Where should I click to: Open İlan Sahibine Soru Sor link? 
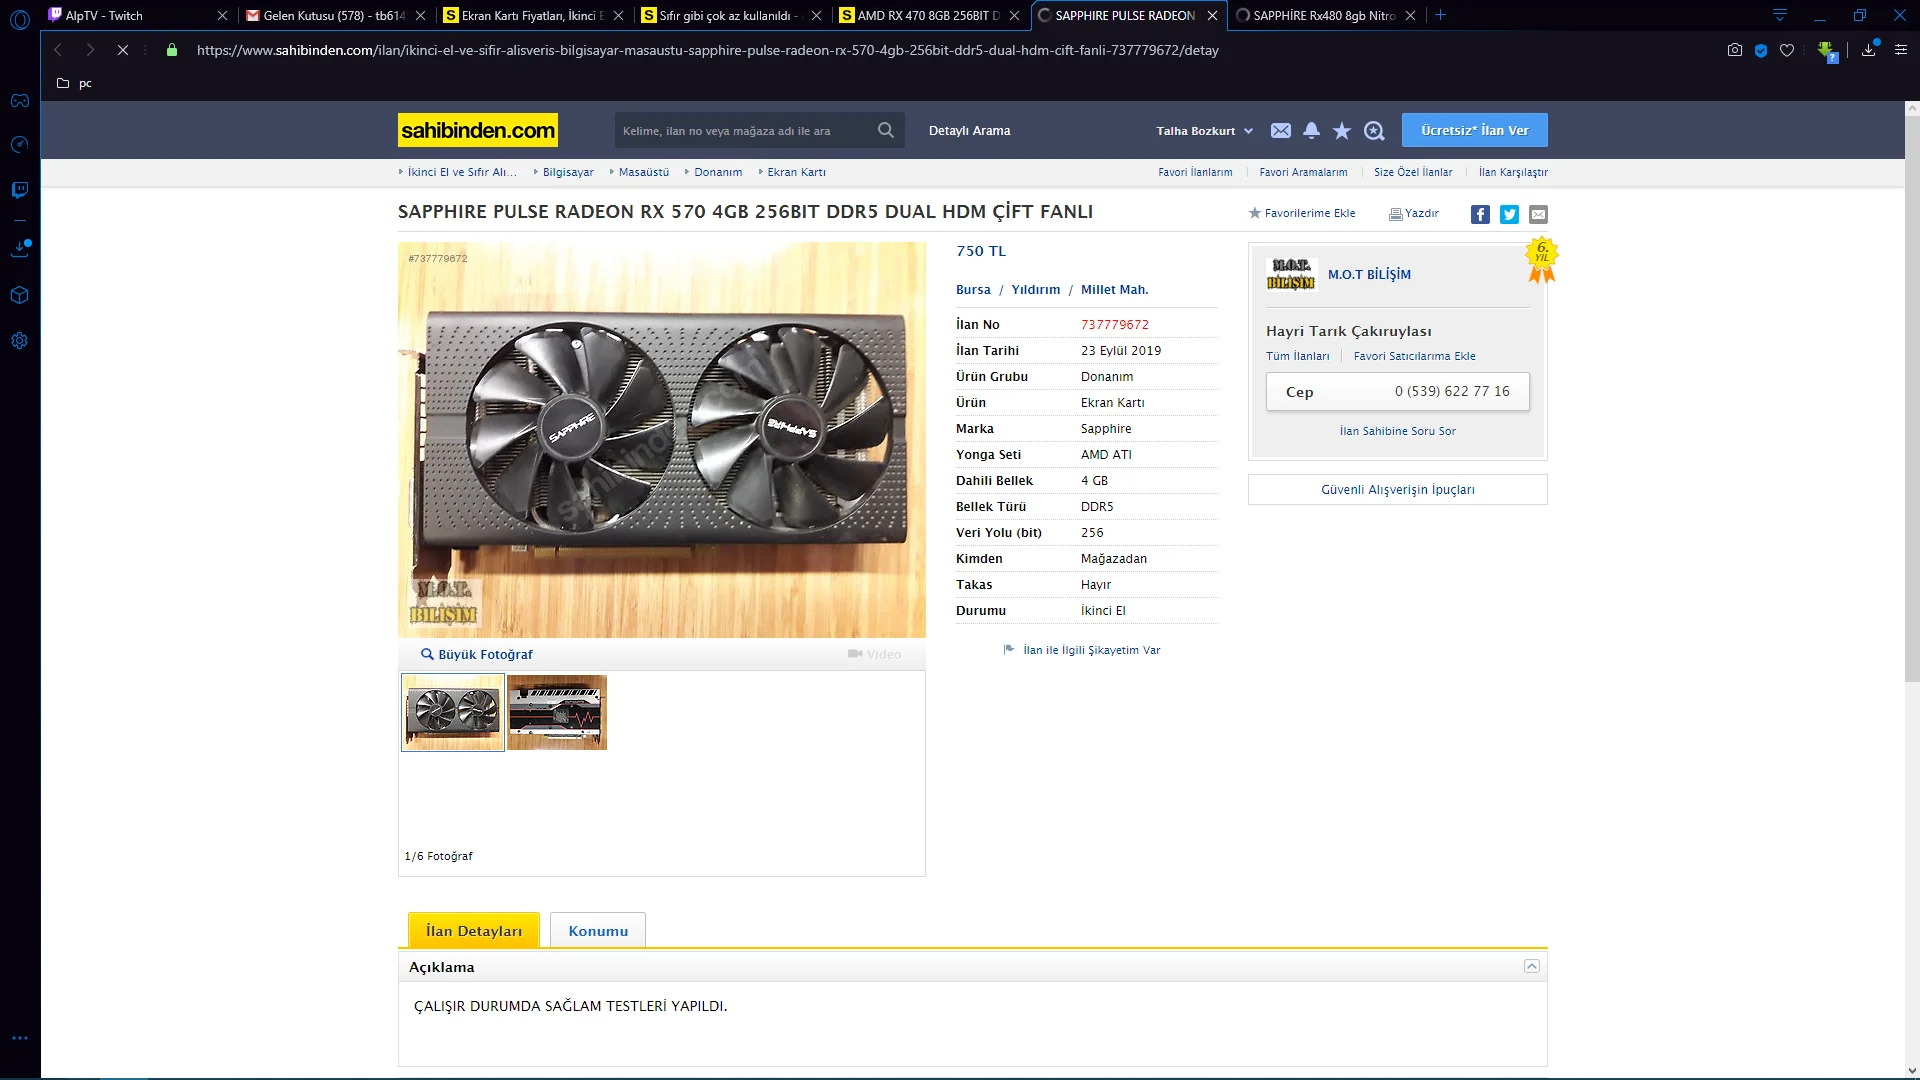1397,431
